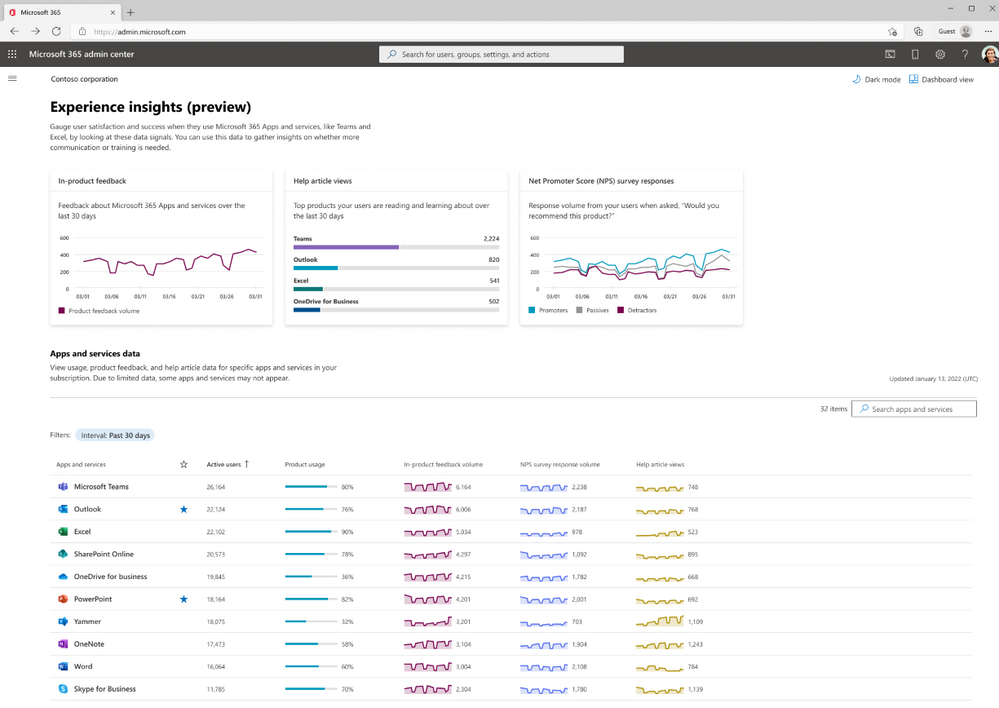The height and width of the screenshot is (708, 999).
Task: Open the Interval: Past 30 days filter
Action: point(115,435)
